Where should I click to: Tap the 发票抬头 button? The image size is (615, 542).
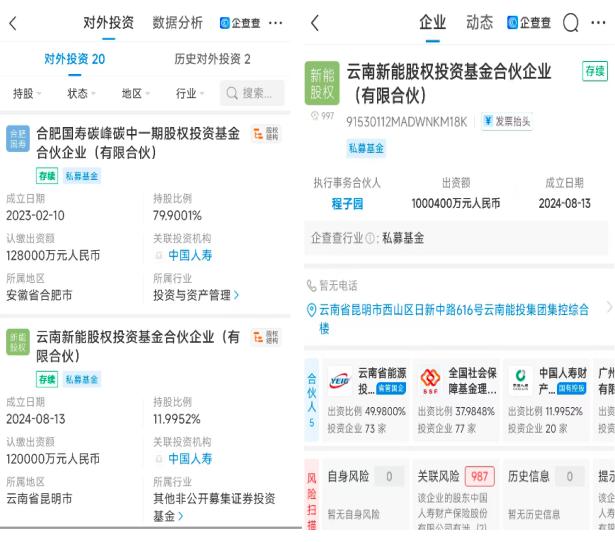click(x=506, y=122)
